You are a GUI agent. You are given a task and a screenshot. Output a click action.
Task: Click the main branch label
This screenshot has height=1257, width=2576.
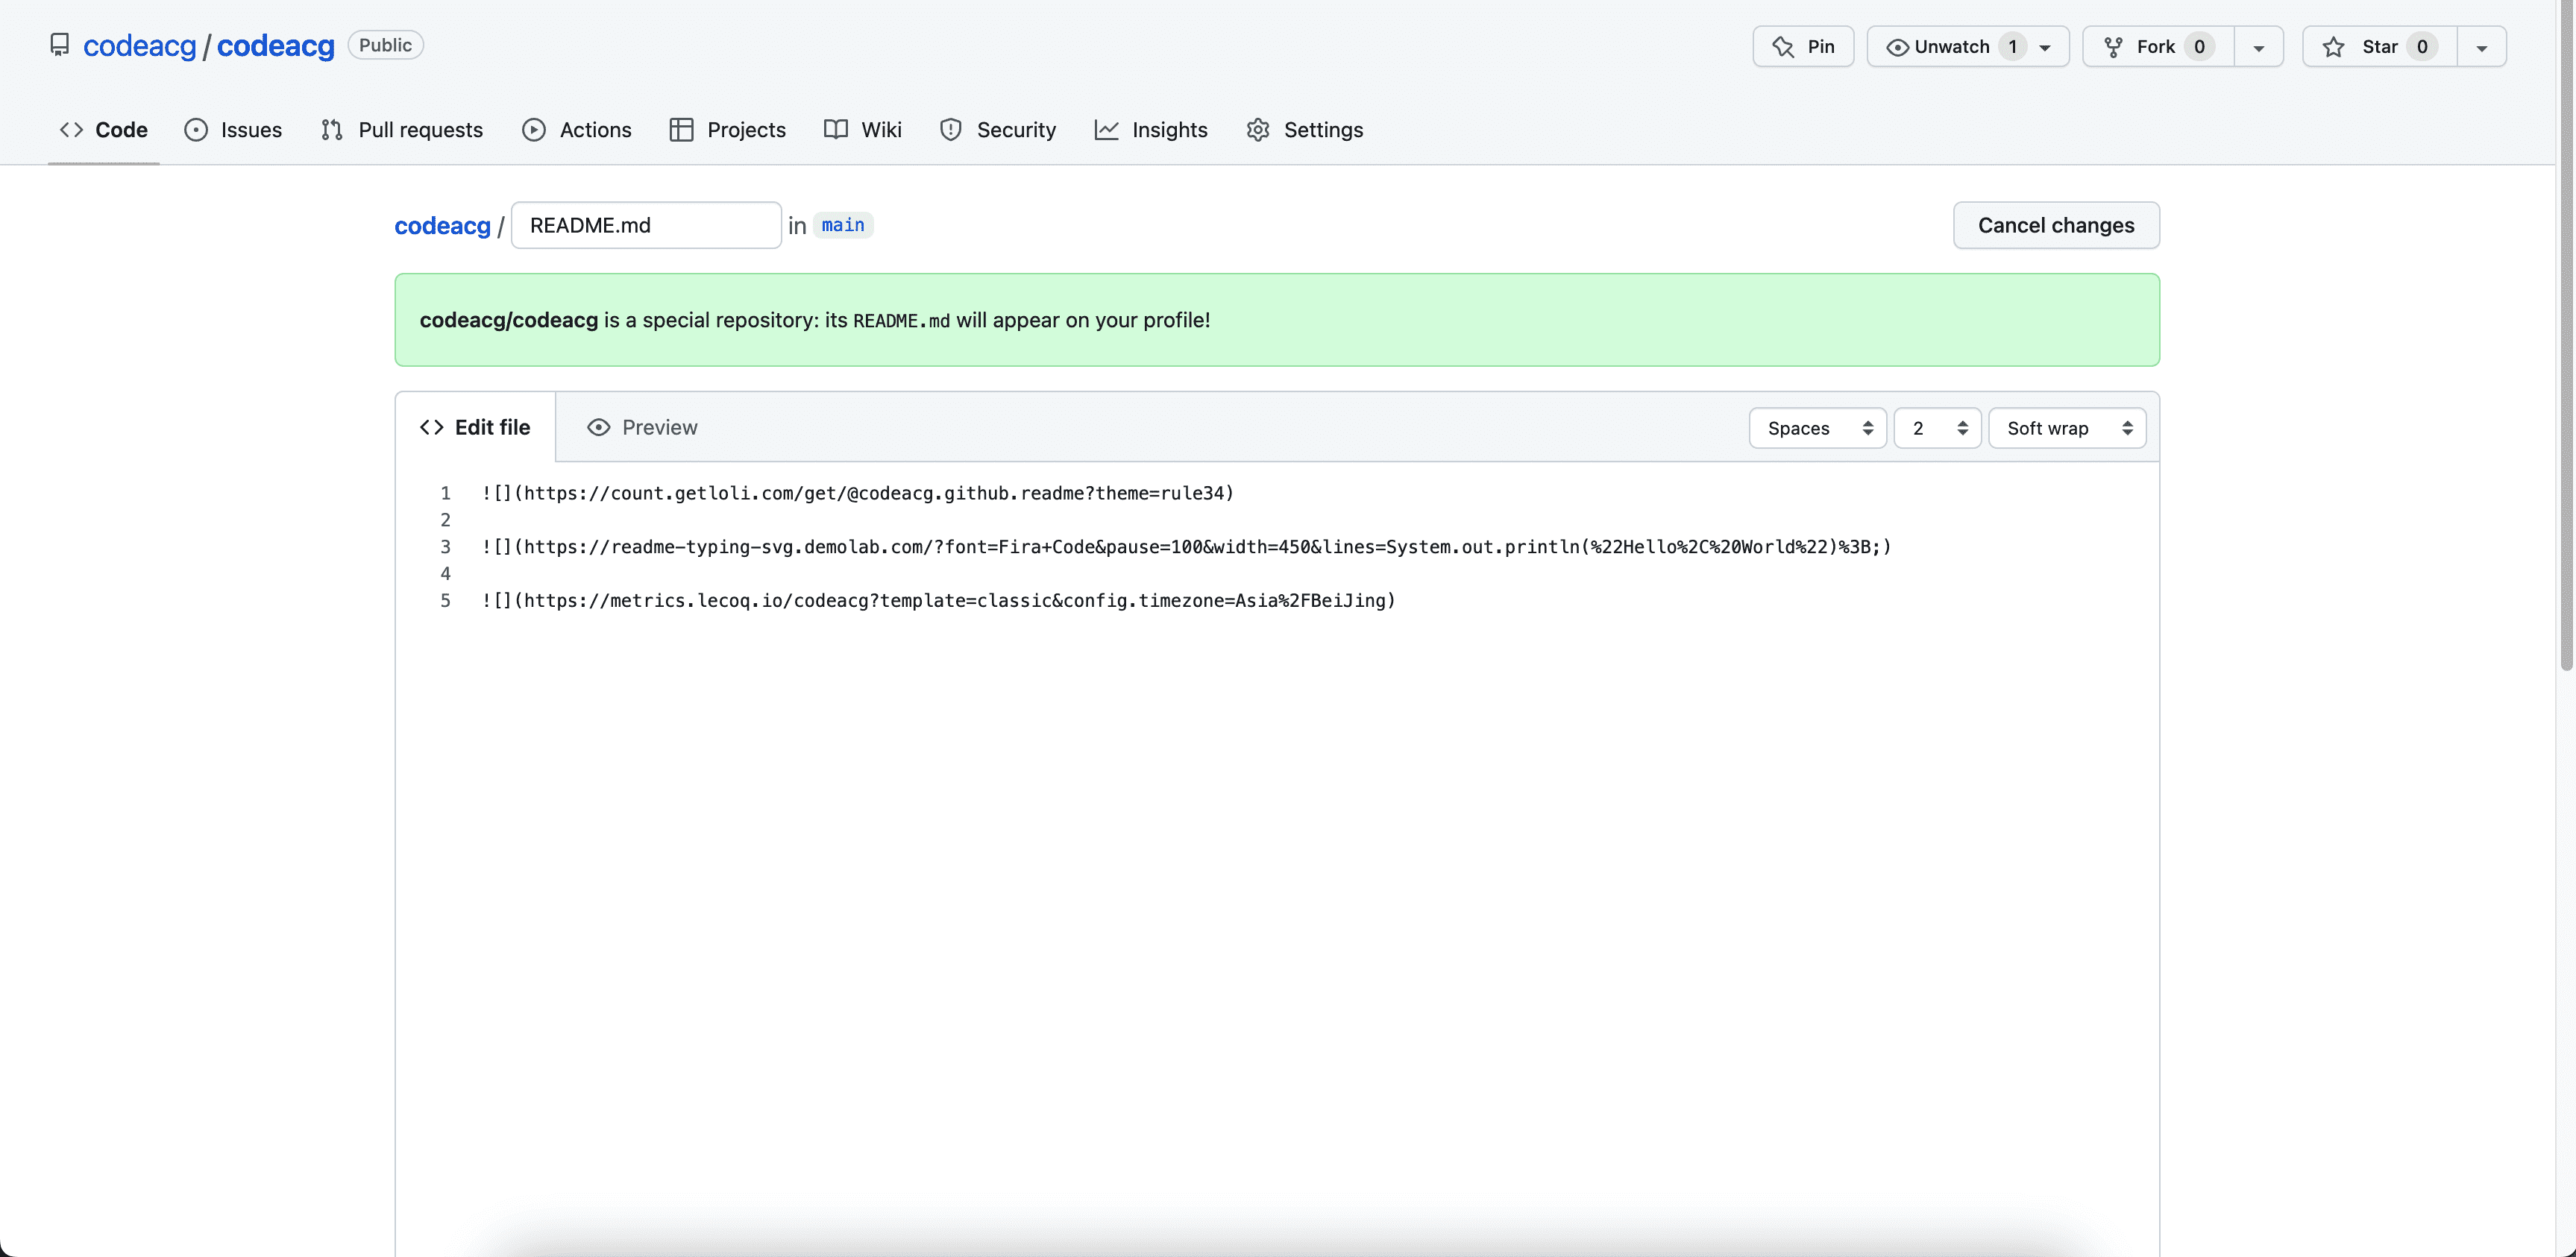click(x=843, y=225)
